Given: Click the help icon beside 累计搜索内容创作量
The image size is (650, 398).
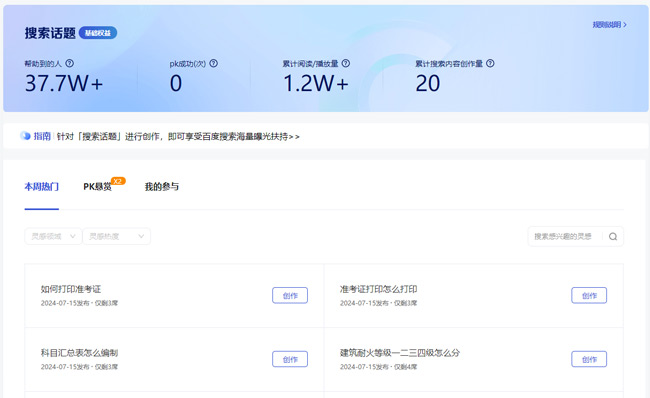Looking at the screenshot, I should [x=490, y=63].
